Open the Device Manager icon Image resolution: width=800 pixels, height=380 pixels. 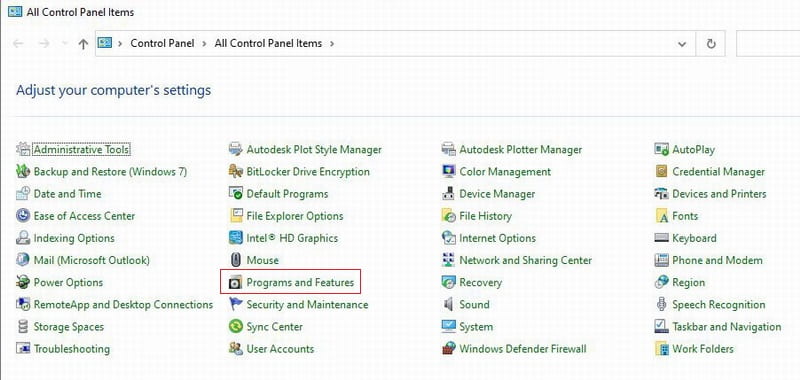pyautogui.click(x=448, y=194)
